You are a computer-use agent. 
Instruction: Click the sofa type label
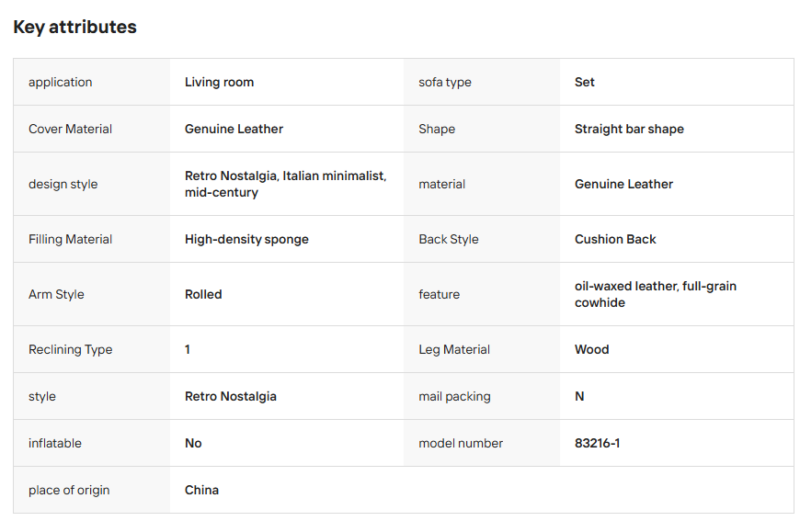(445, 82)
